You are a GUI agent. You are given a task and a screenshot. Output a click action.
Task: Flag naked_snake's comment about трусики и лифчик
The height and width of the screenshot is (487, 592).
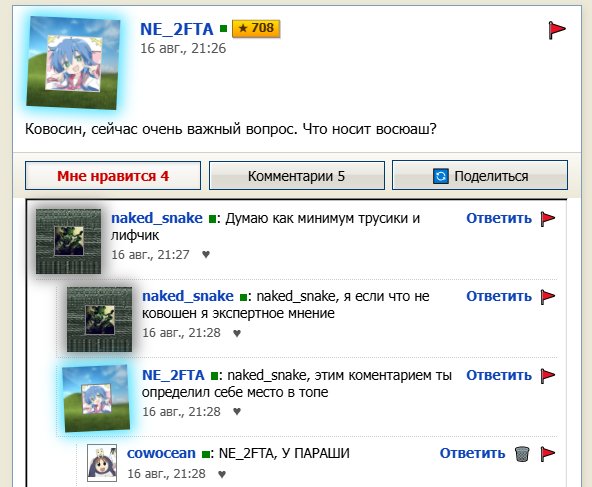(547, 219)
